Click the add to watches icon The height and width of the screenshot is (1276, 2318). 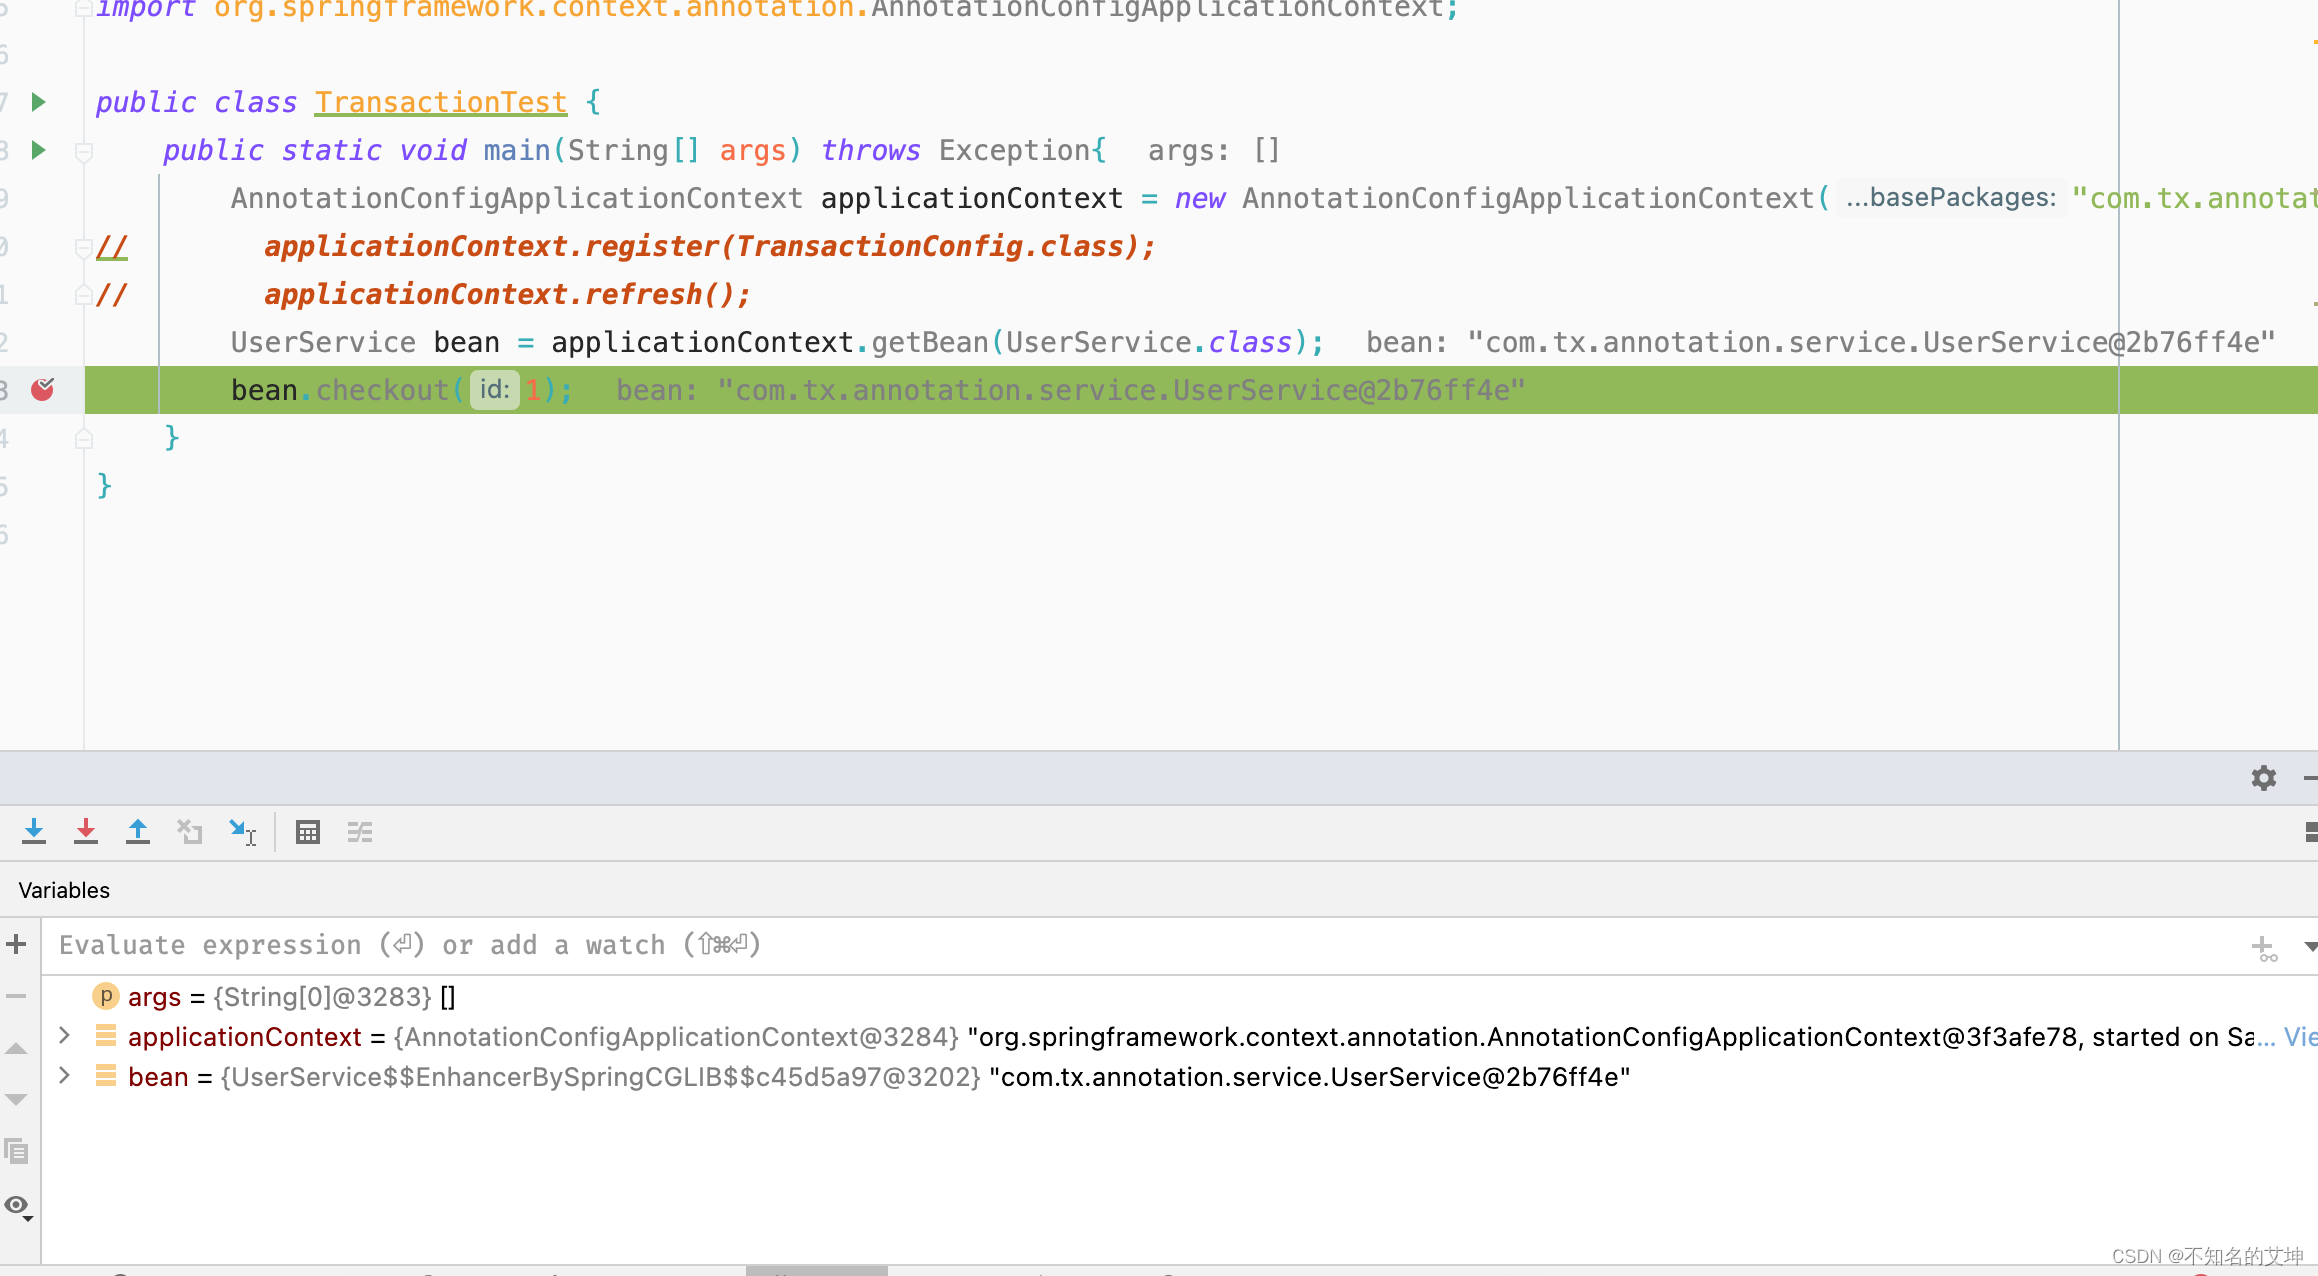pyautogui.click(x=2265, y=948)
